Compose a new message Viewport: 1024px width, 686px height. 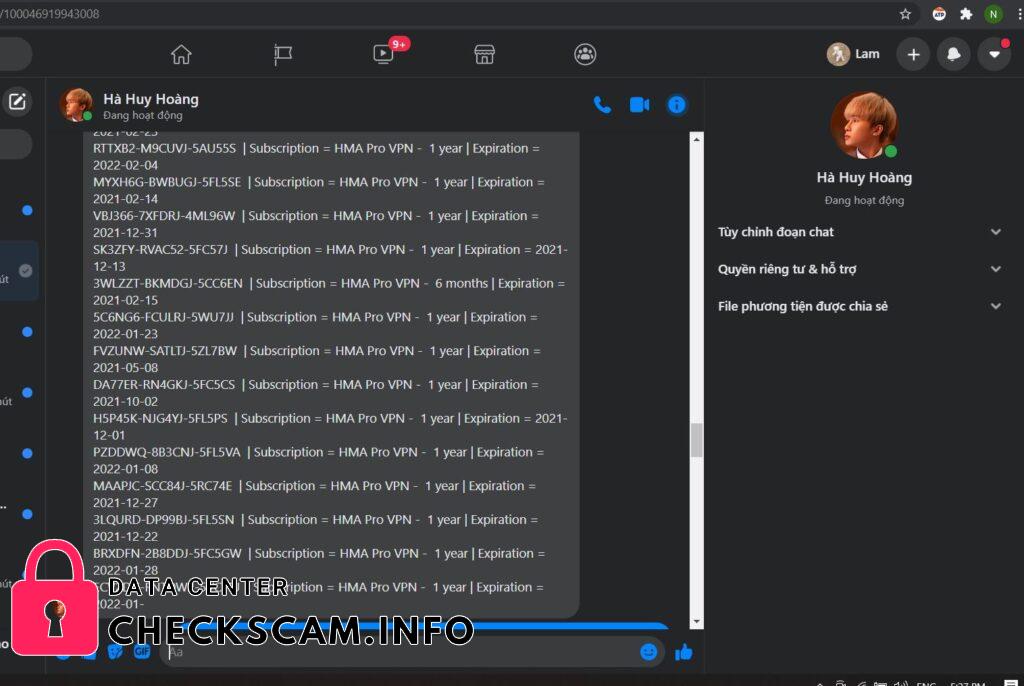tap(17, 101)
